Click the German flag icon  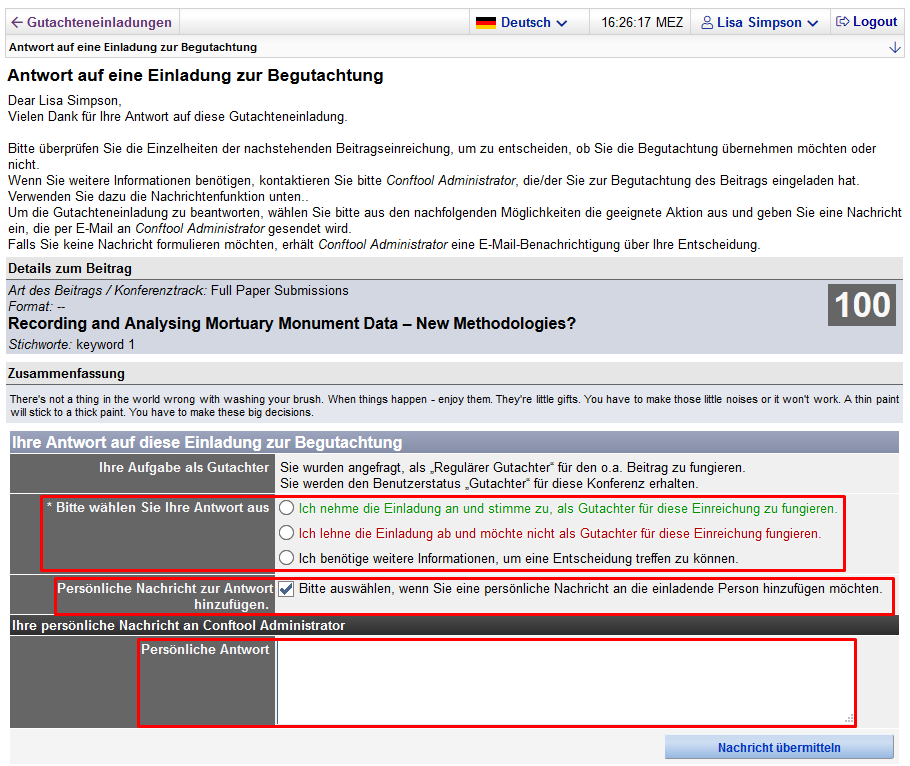click(486, 22)
